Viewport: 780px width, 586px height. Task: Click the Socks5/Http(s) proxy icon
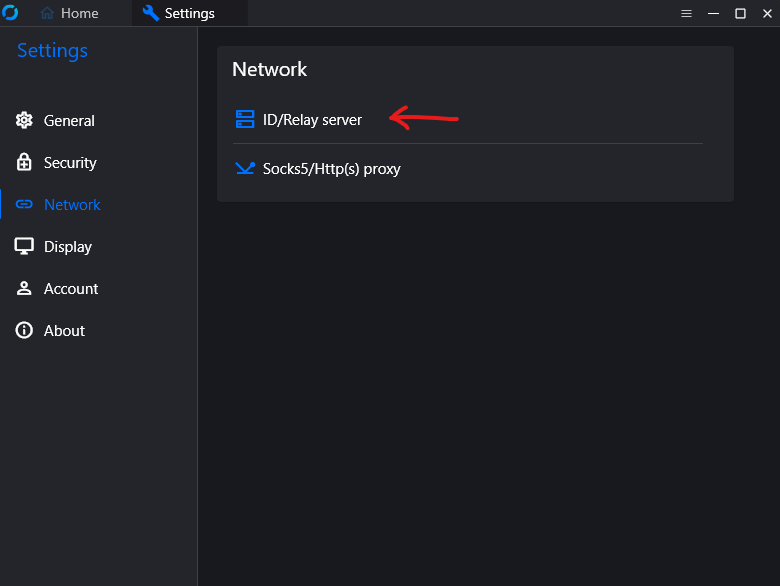[245, 168]
